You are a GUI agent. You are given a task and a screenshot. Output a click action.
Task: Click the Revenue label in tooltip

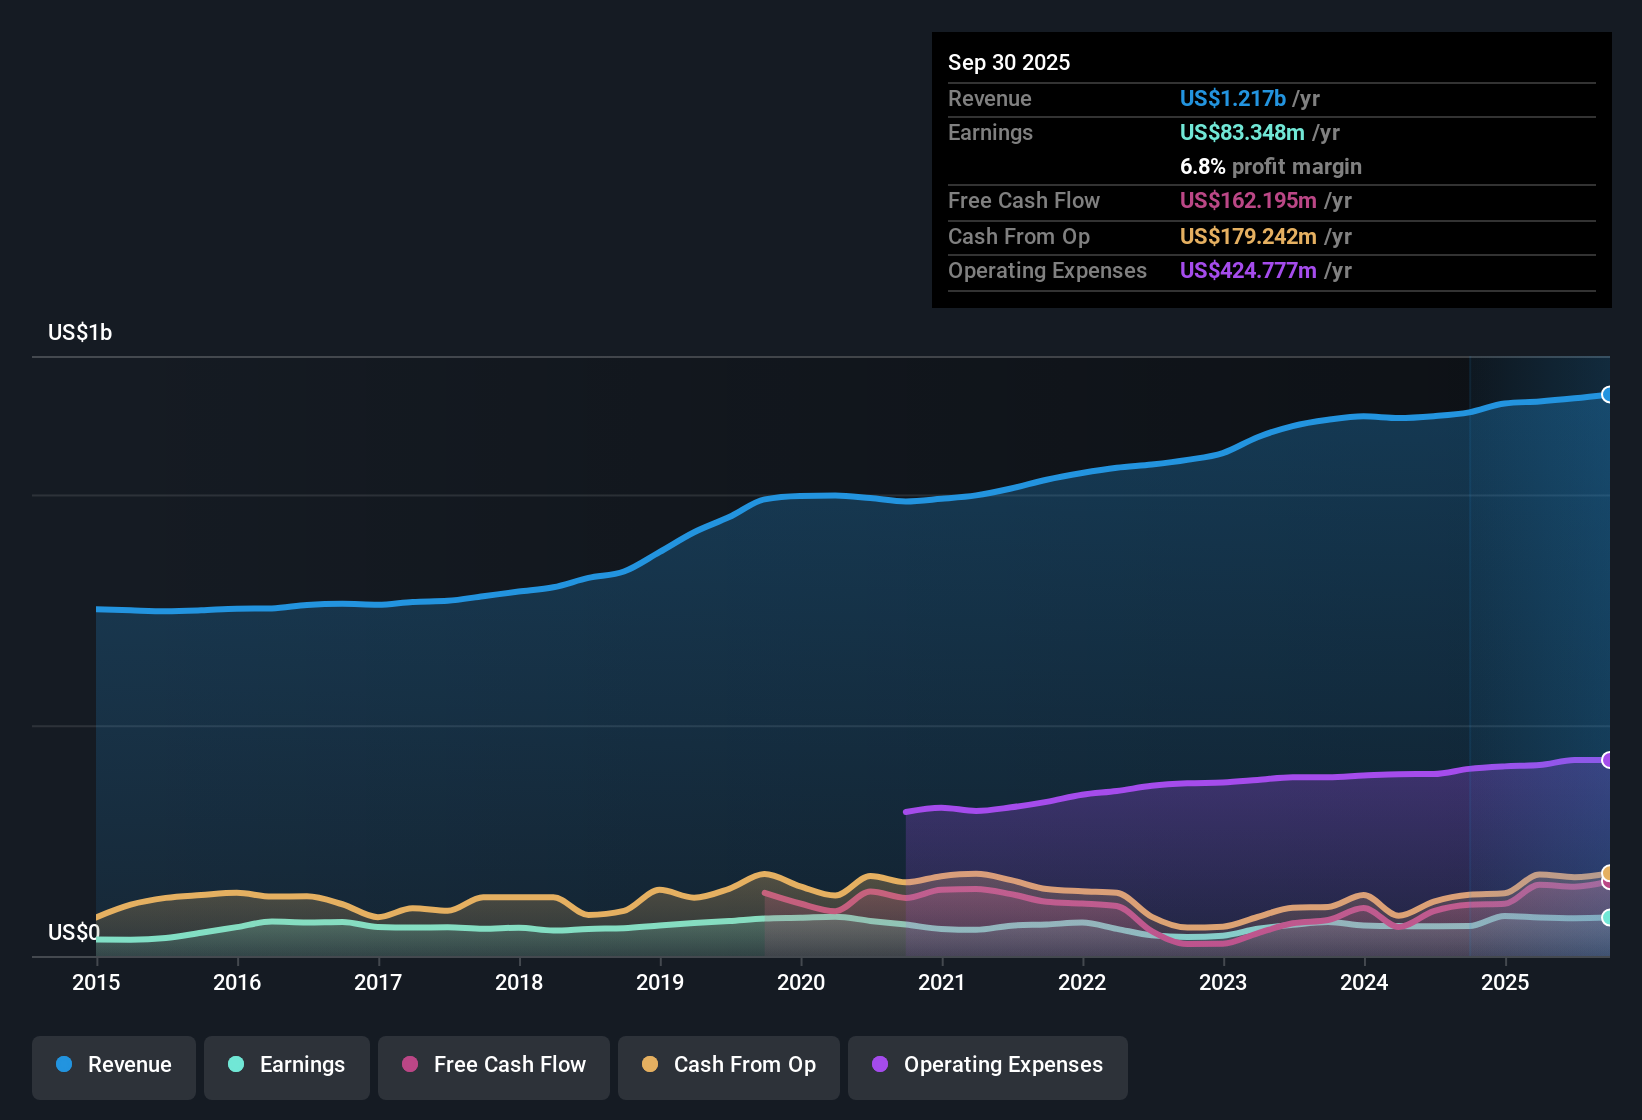pos(990,99)
